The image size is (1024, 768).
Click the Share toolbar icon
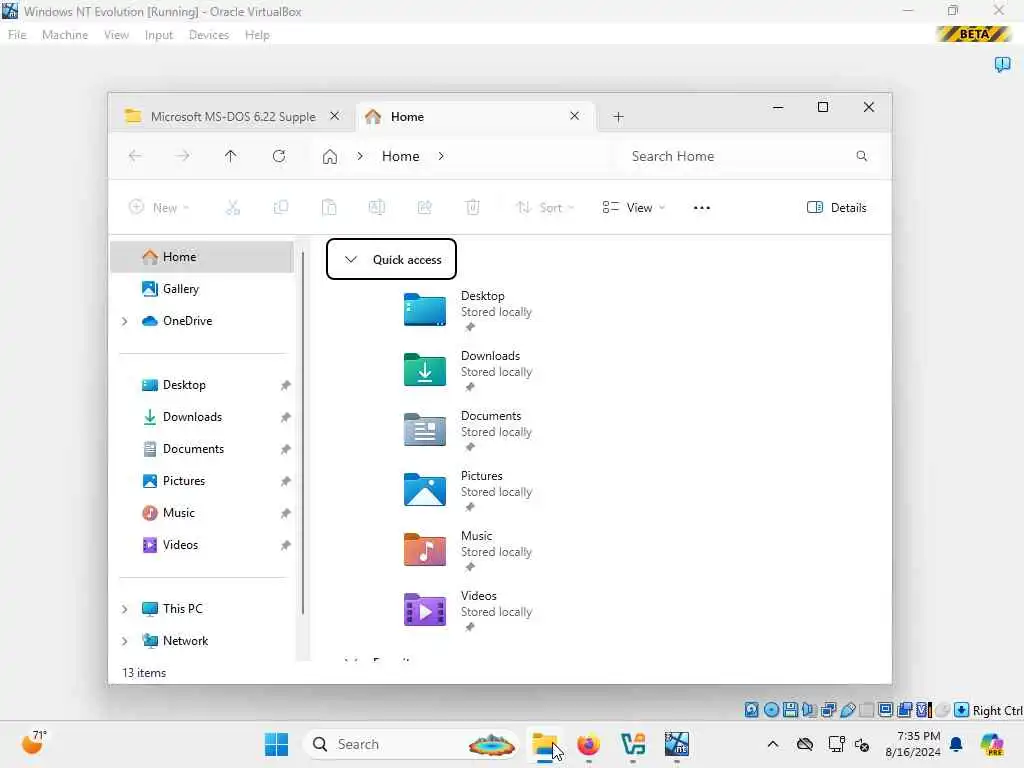click(424, 208)
